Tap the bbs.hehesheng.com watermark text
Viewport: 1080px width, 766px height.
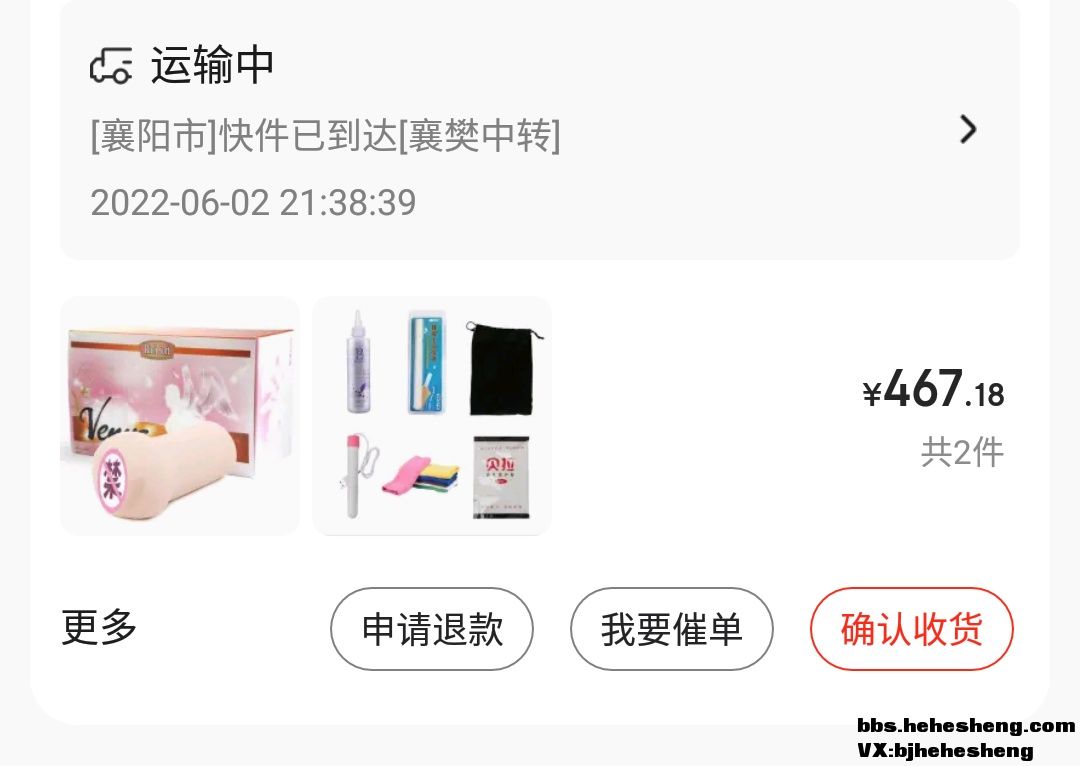[x=966, y=725]
